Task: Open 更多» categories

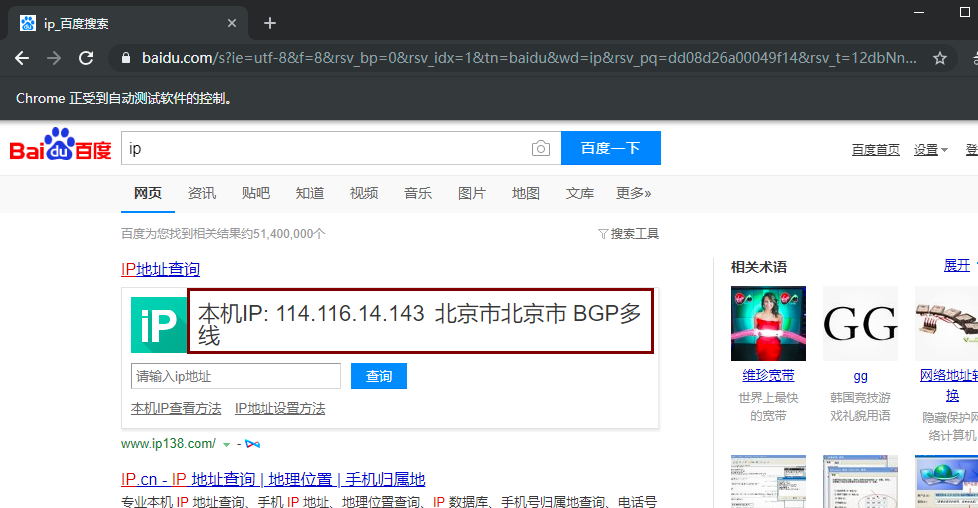Action: pos(634,193)
